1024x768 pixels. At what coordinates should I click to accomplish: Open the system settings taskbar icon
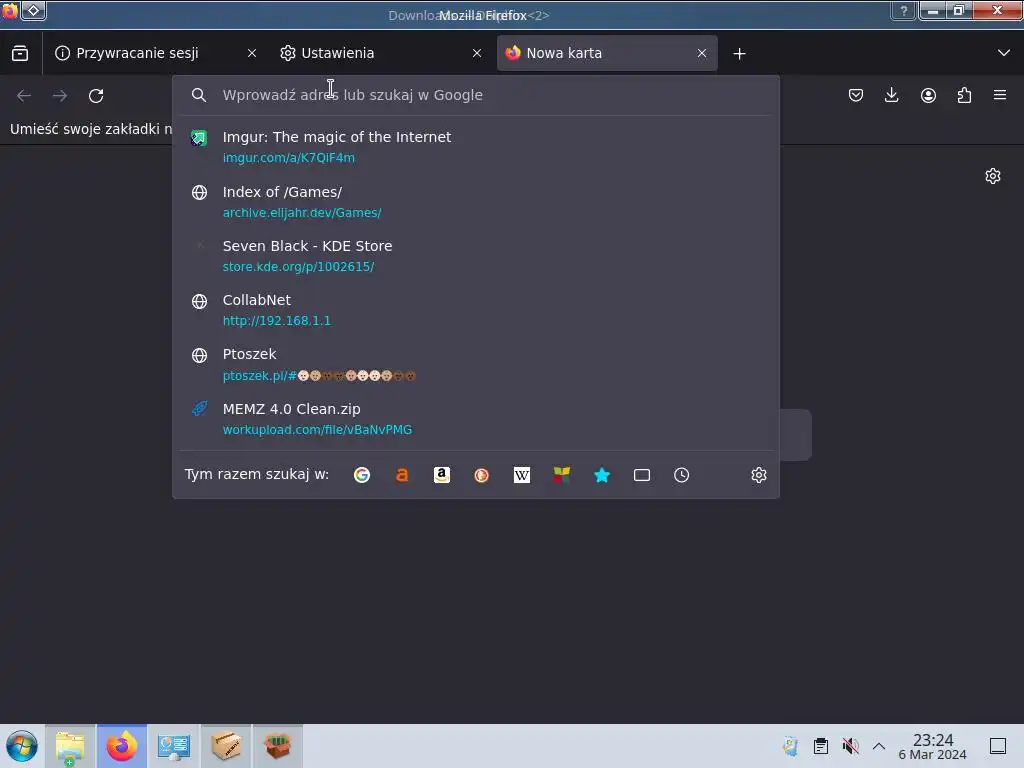click(174, 746)
